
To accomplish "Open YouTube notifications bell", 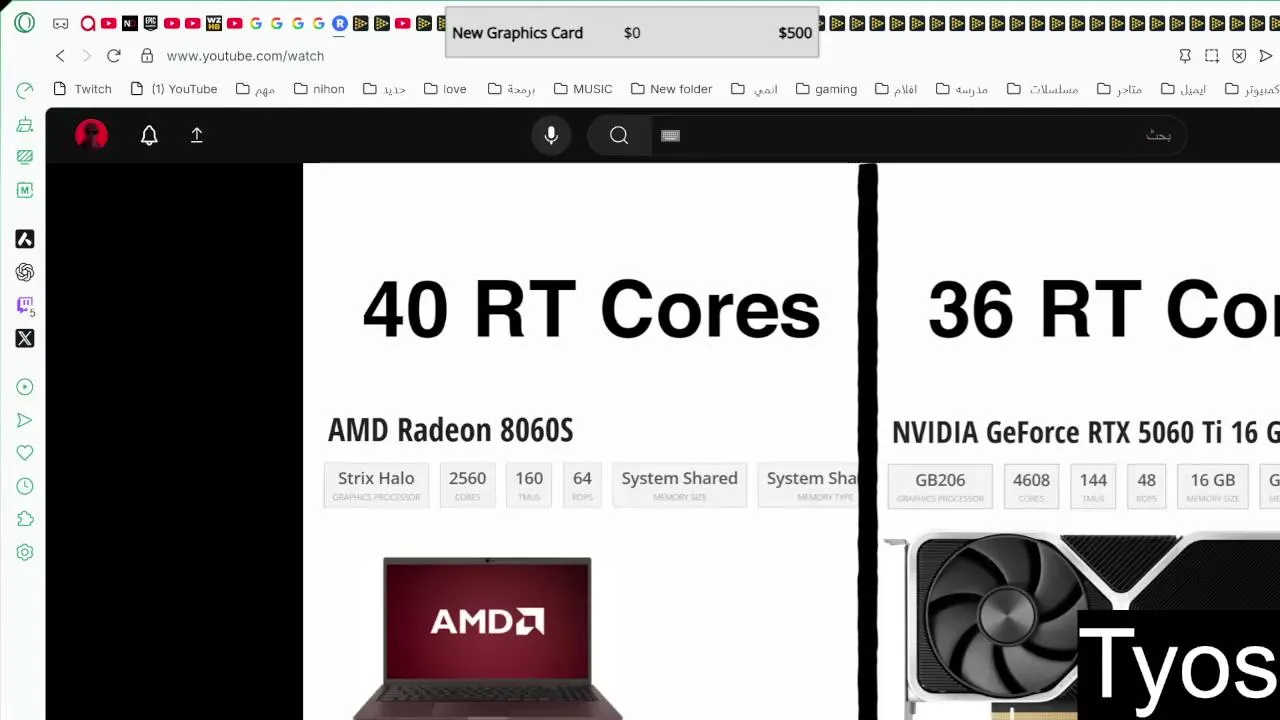I will coord(149,135).
